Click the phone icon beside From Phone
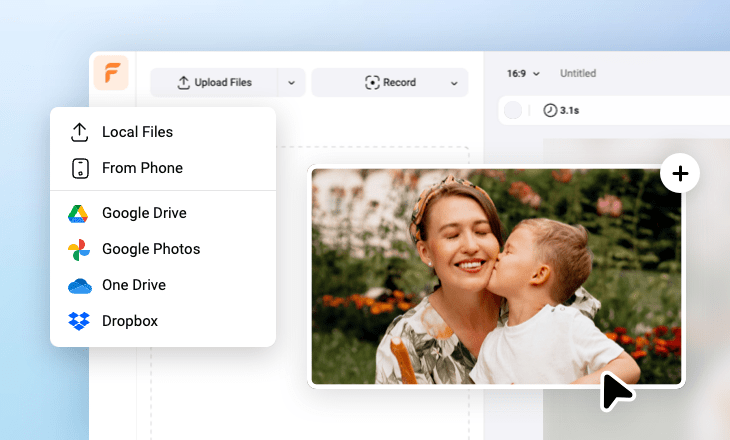The image size is (730, 440). click(x=80, y=168)
